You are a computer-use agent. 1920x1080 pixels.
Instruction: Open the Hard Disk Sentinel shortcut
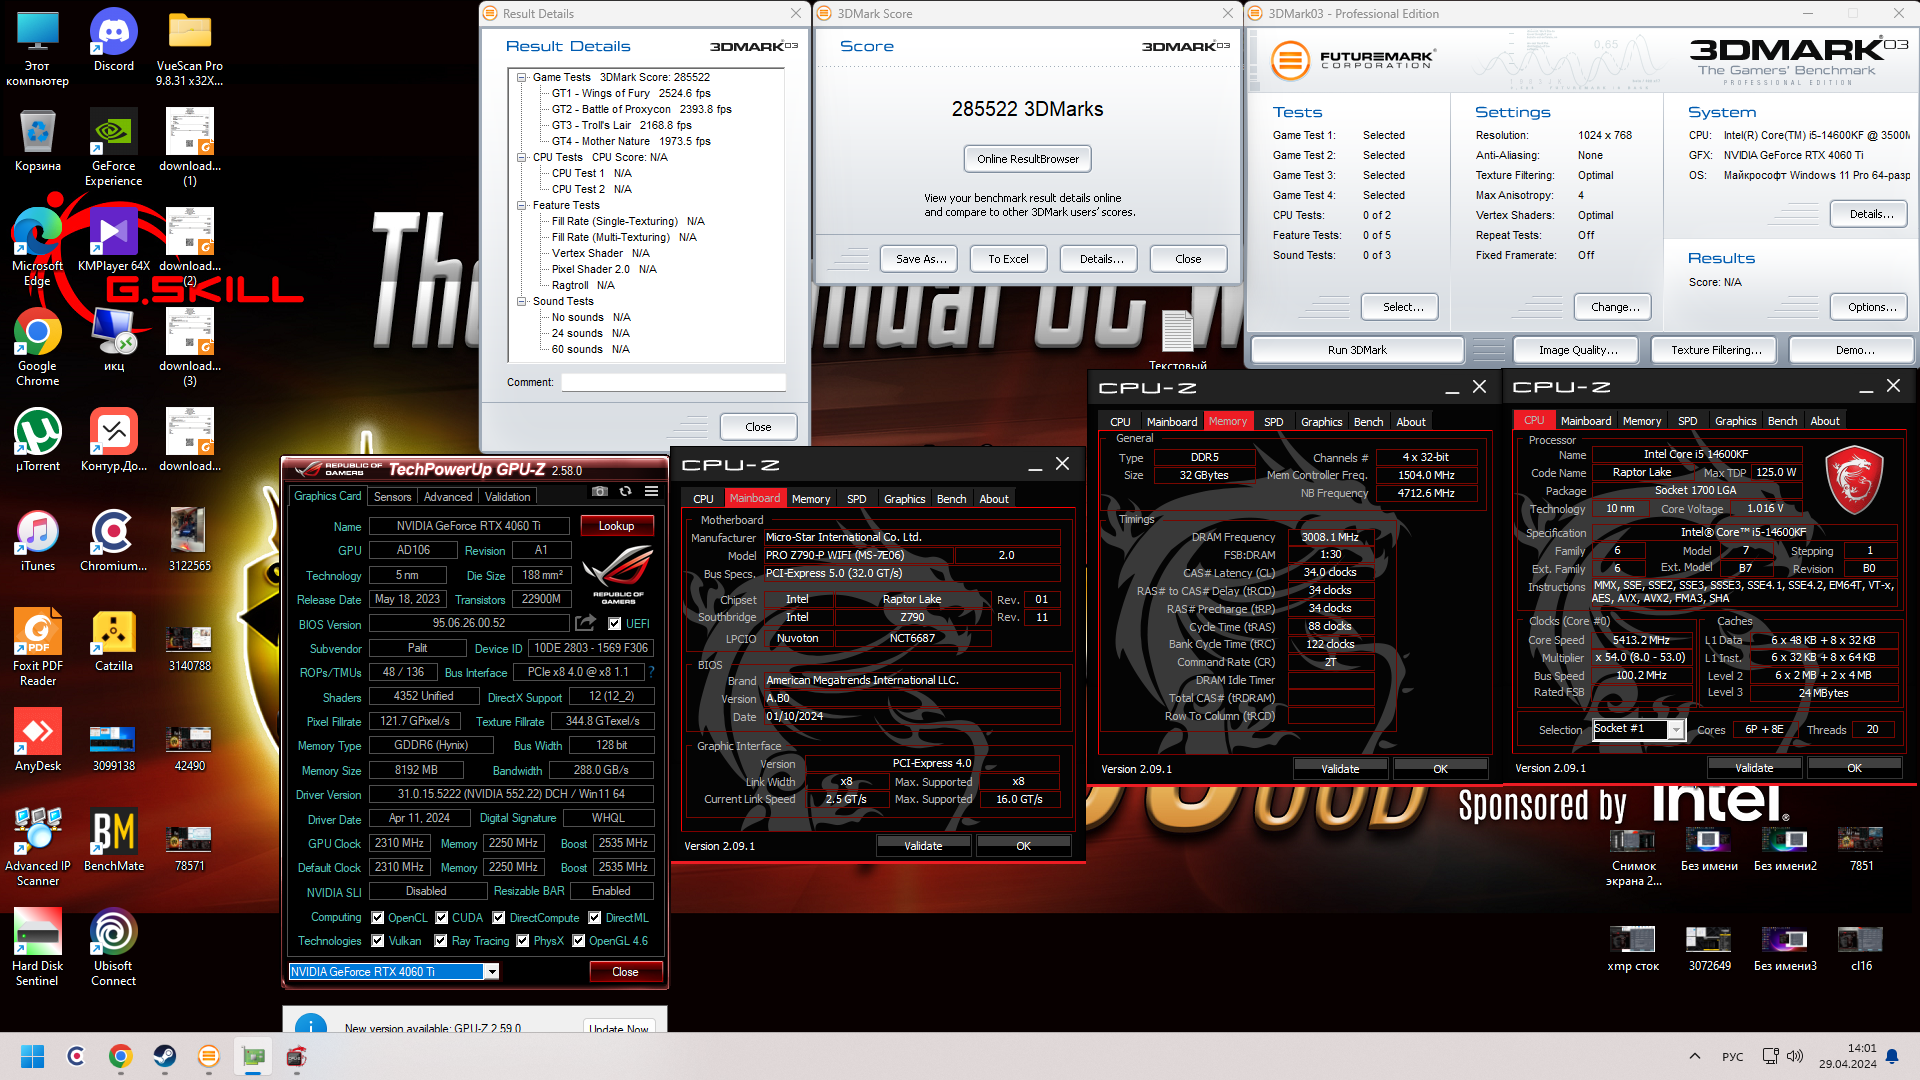pos(38,947)
